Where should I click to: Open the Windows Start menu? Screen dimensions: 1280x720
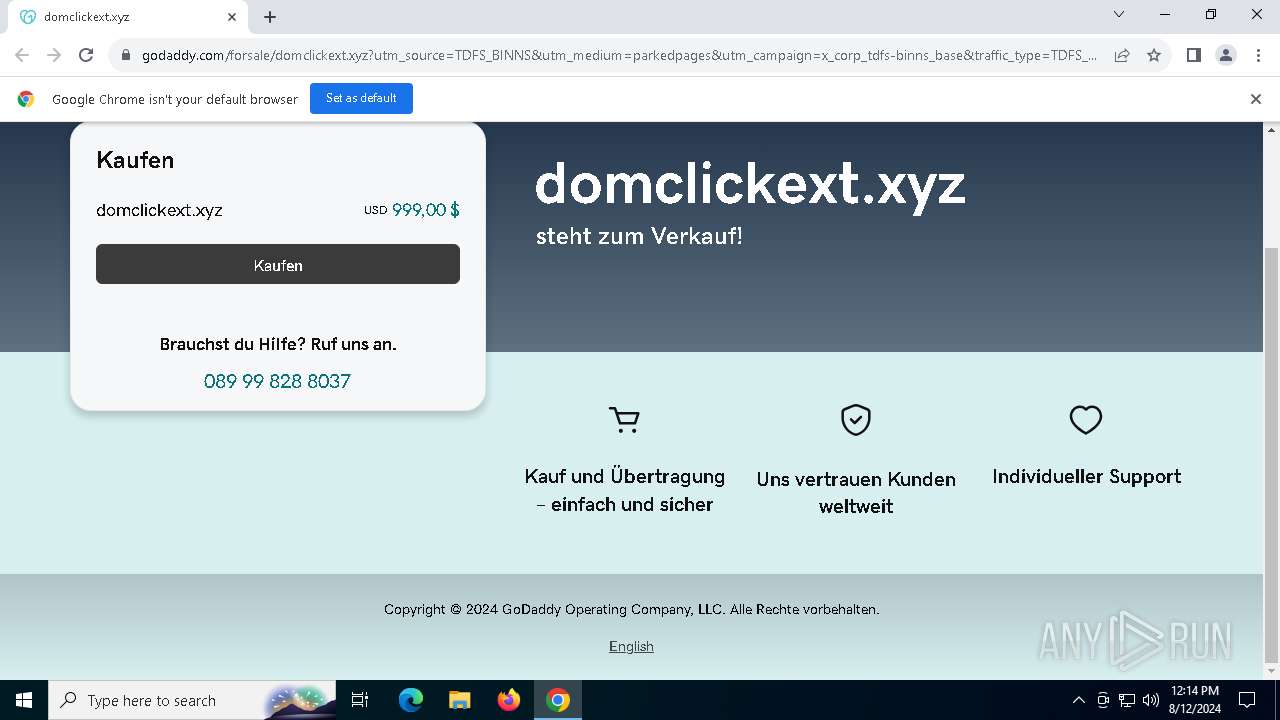point(24,700)
